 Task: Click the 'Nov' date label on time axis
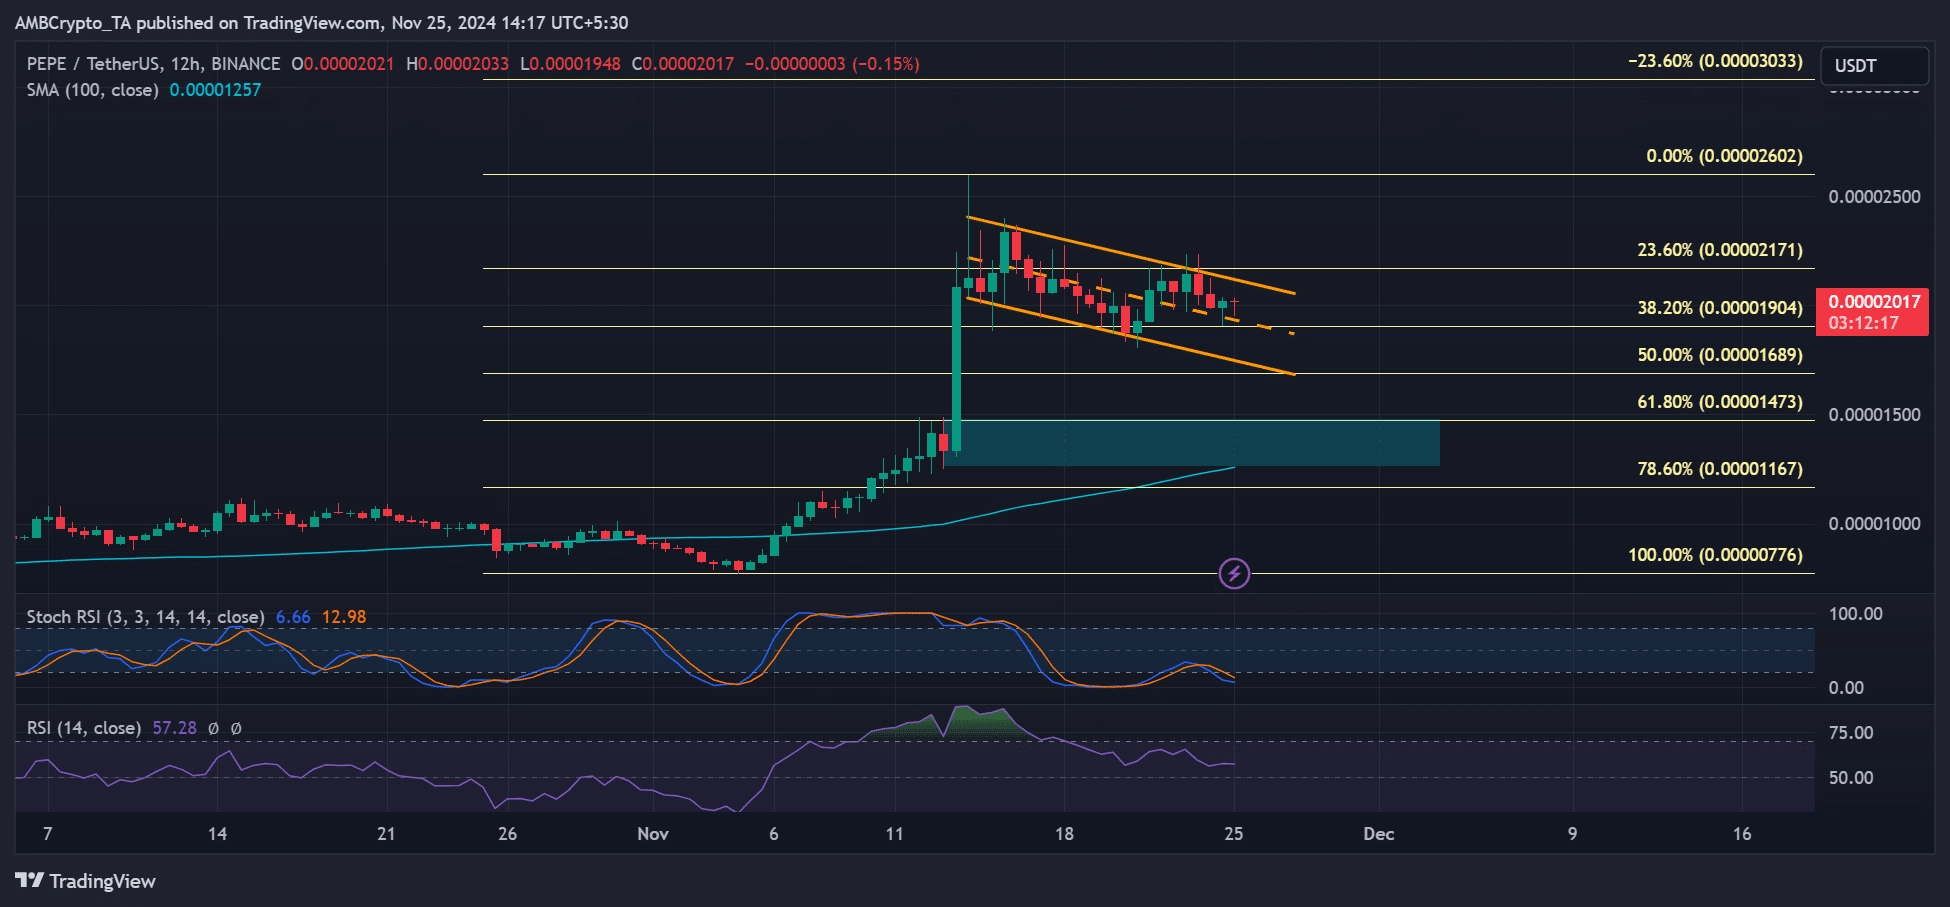point(653,834)
